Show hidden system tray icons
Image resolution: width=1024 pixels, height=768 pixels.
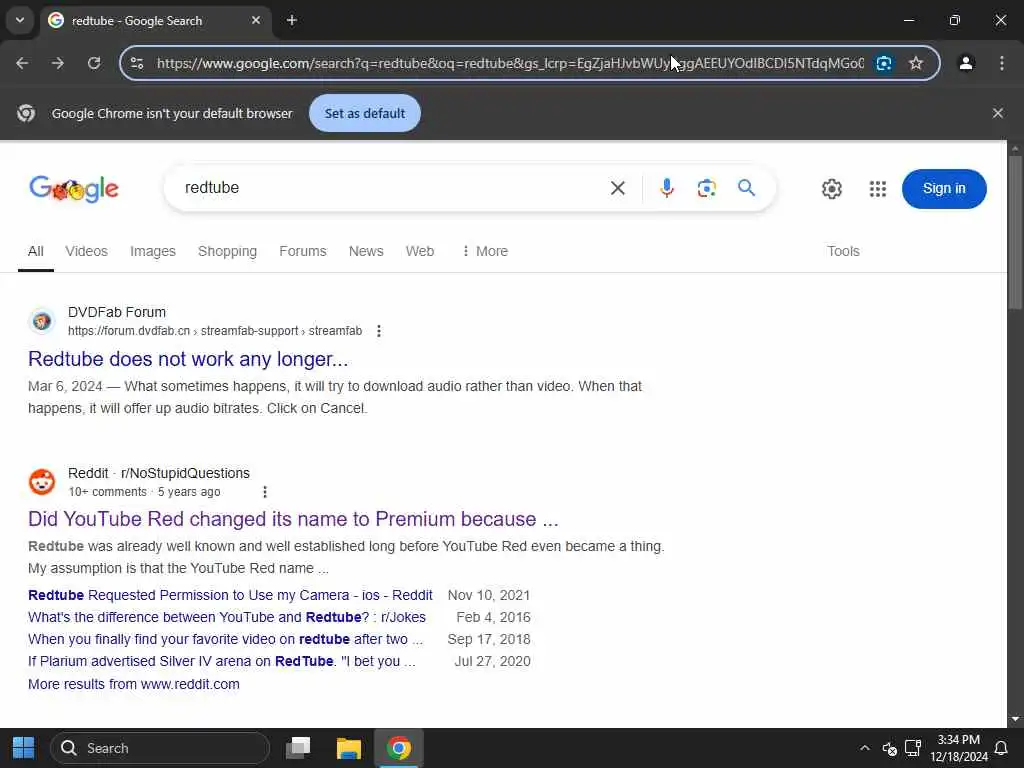(865, 748)
